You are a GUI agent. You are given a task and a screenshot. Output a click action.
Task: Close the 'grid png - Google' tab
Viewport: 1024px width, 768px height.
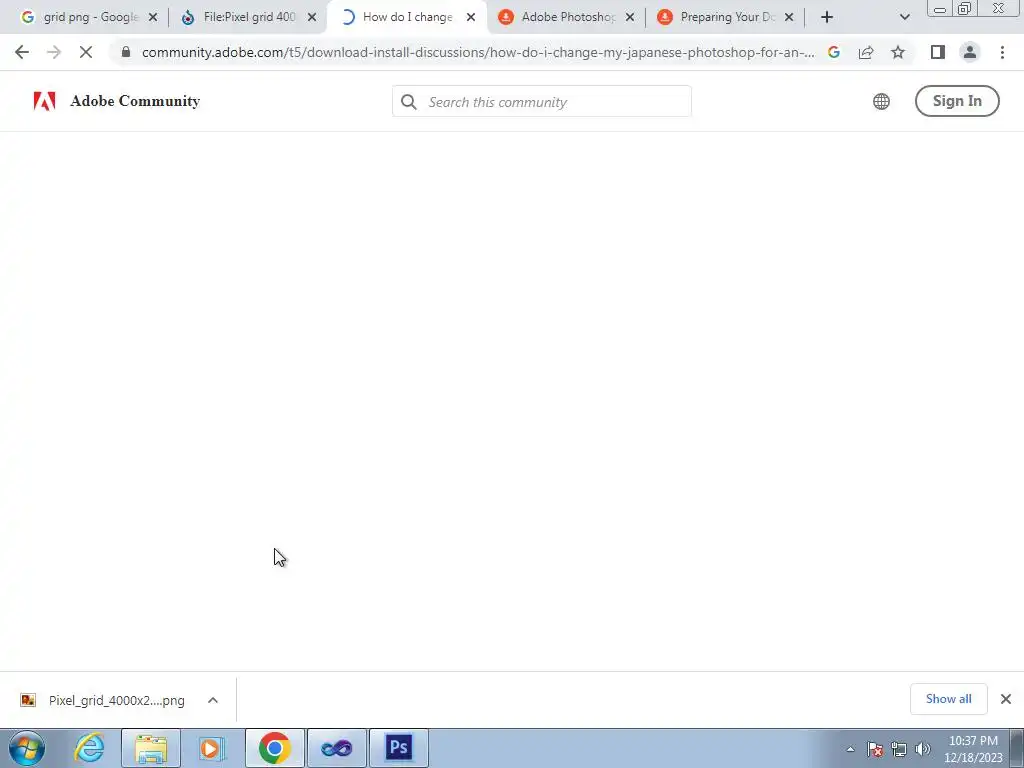[x=153, y=18]
